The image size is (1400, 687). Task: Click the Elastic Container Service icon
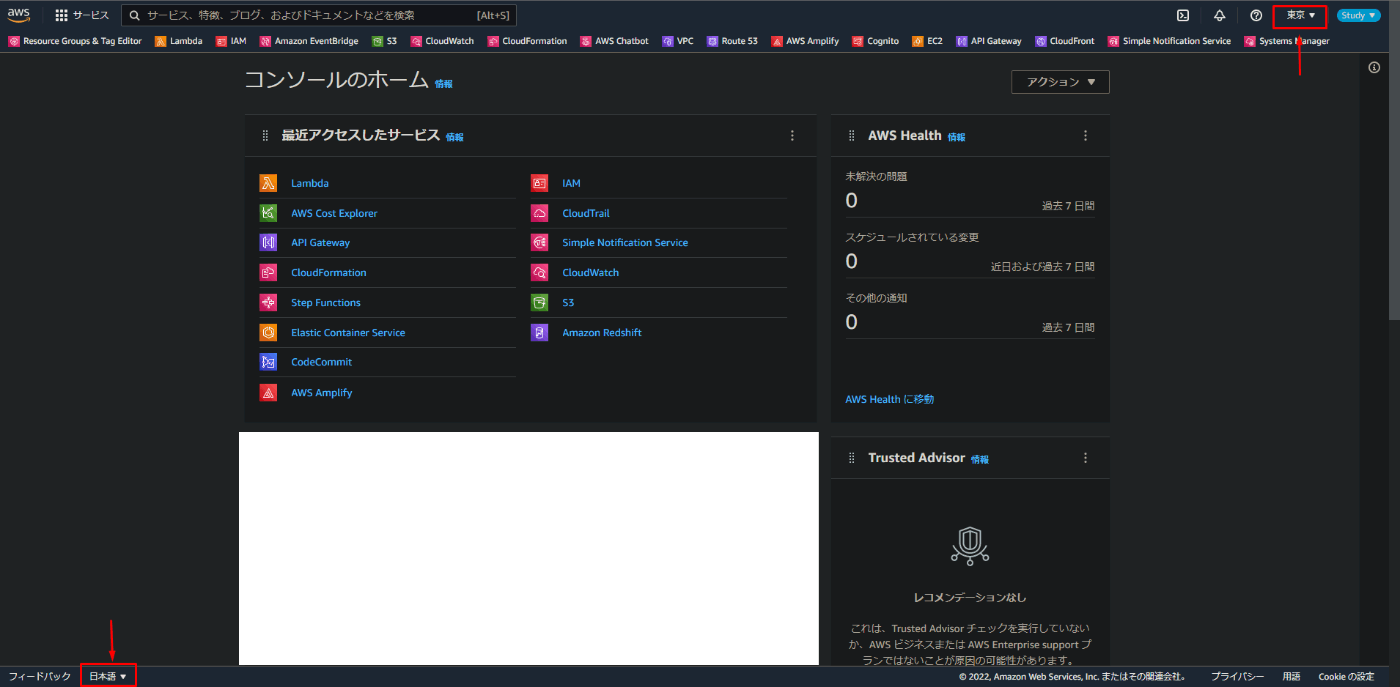tap(268, 332)
